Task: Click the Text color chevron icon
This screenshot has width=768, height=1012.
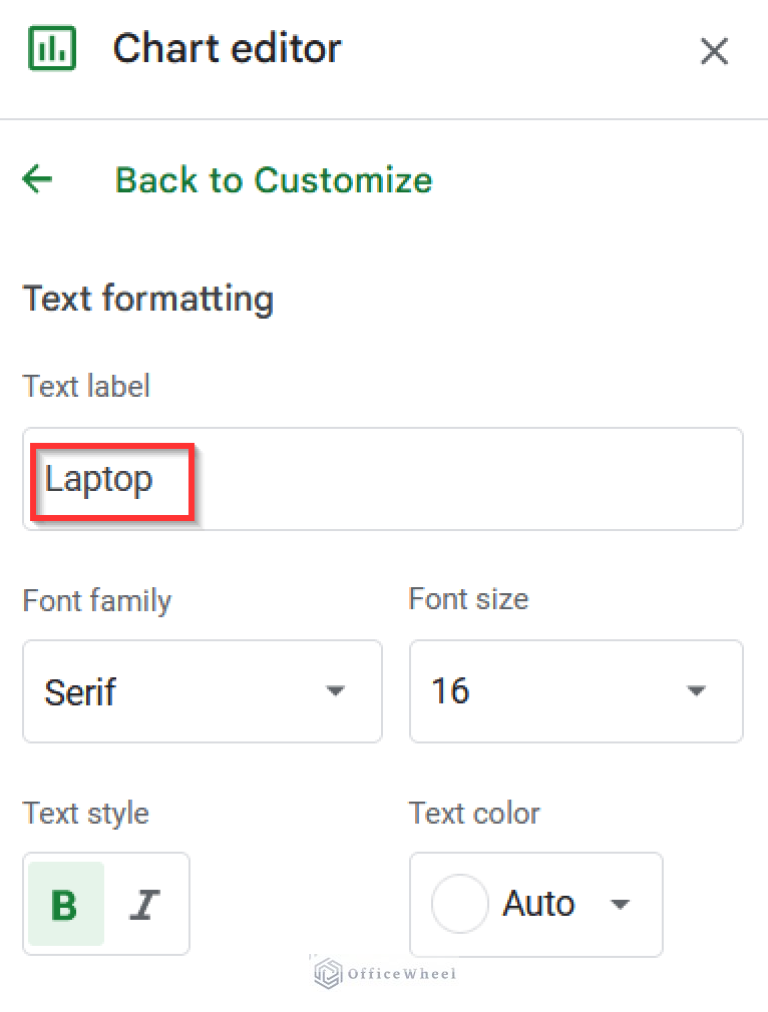Action: click(x=621, y=904)
